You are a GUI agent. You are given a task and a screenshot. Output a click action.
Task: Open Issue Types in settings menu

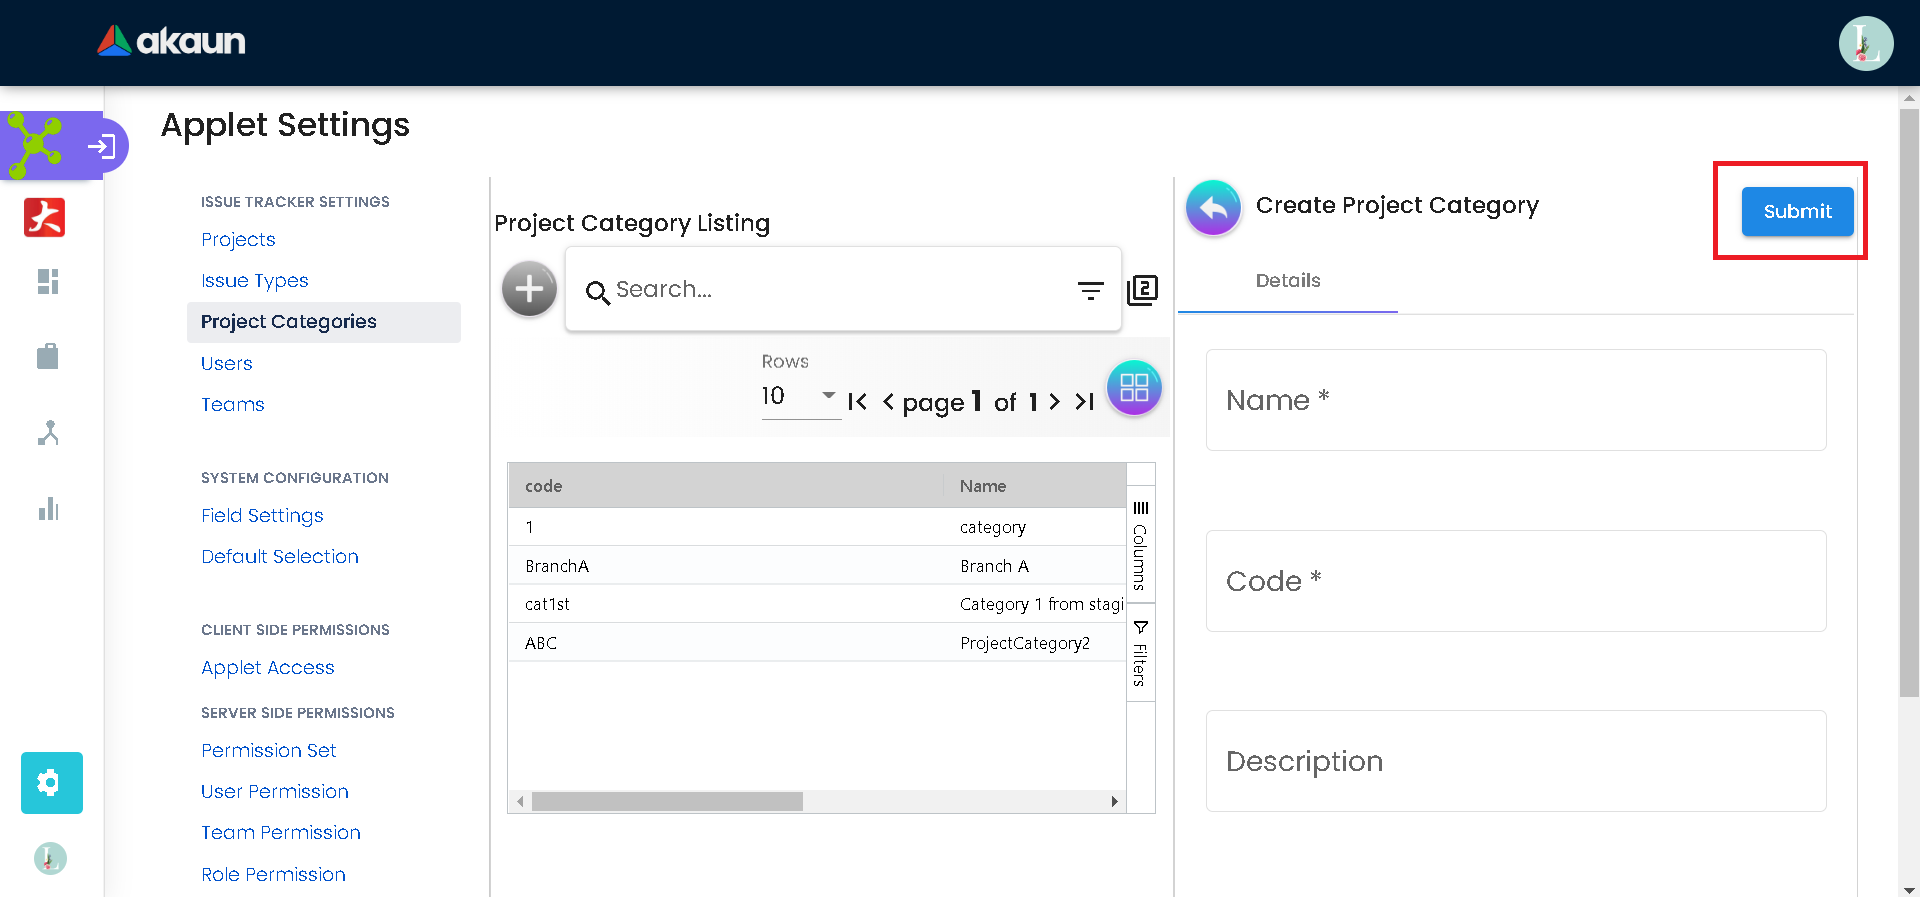254,281
